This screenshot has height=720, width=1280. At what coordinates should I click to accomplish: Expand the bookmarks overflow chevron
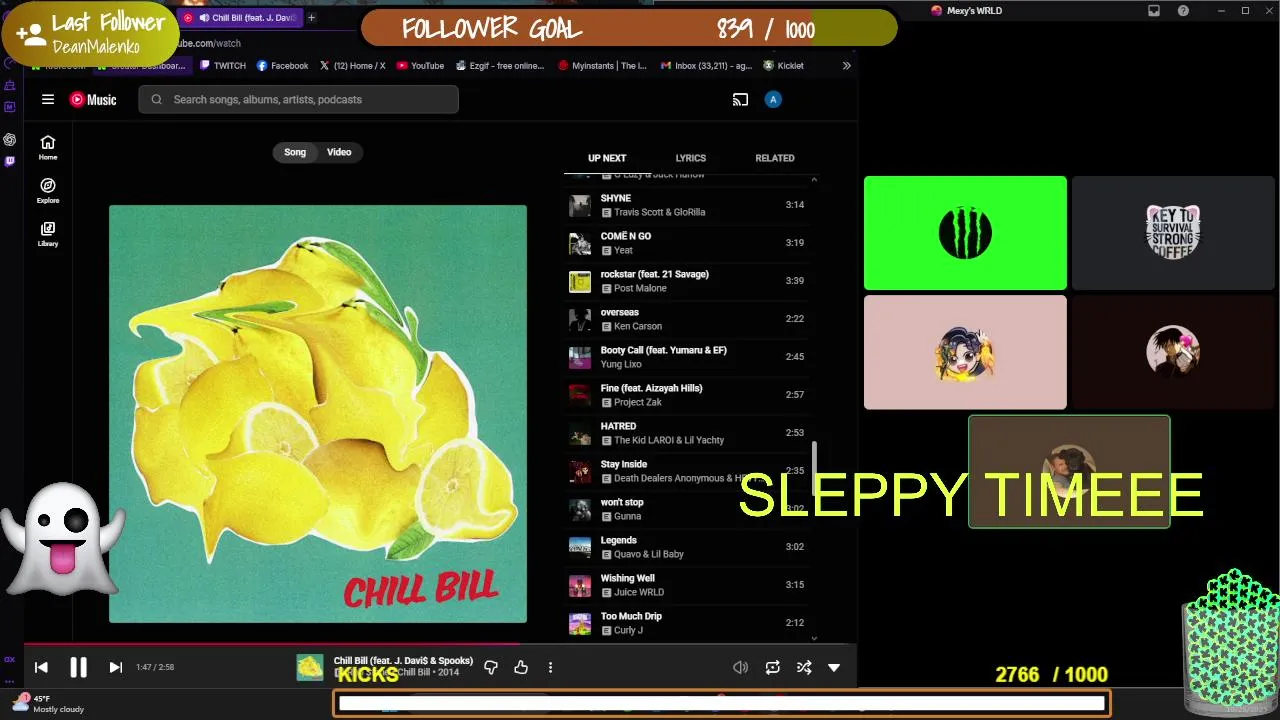[x=846, y=66]
